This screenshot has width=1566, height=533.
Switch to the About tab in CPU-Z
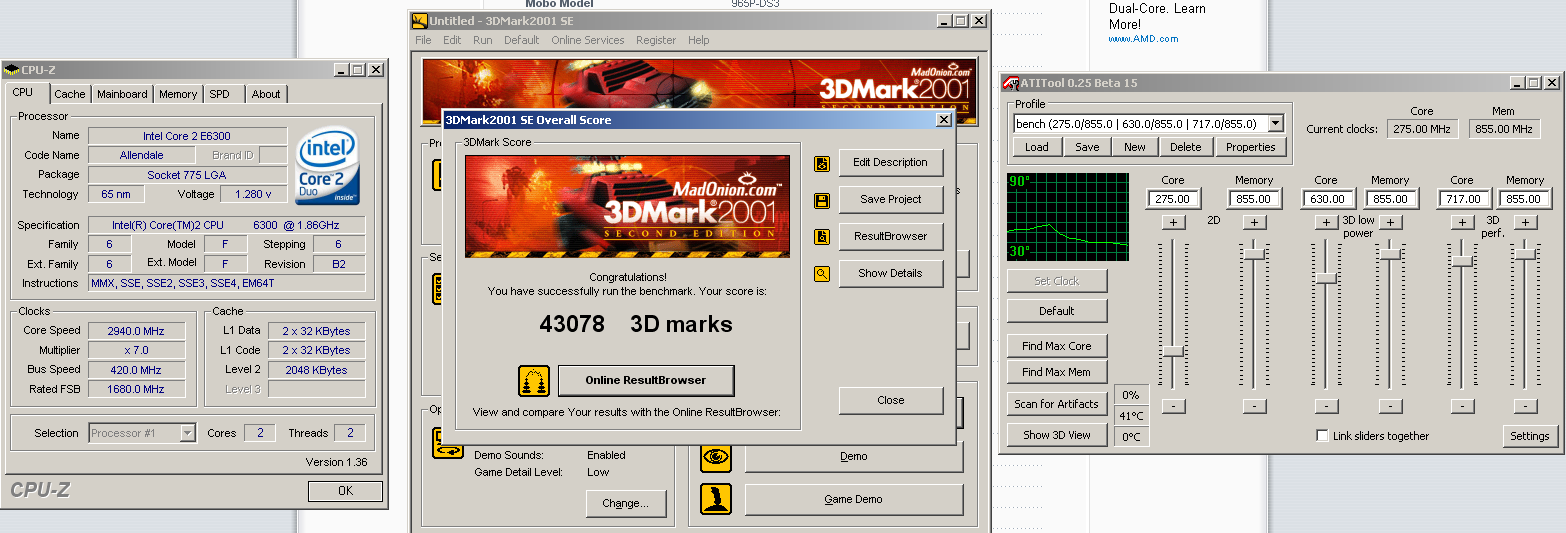click(x=266, y=94)
